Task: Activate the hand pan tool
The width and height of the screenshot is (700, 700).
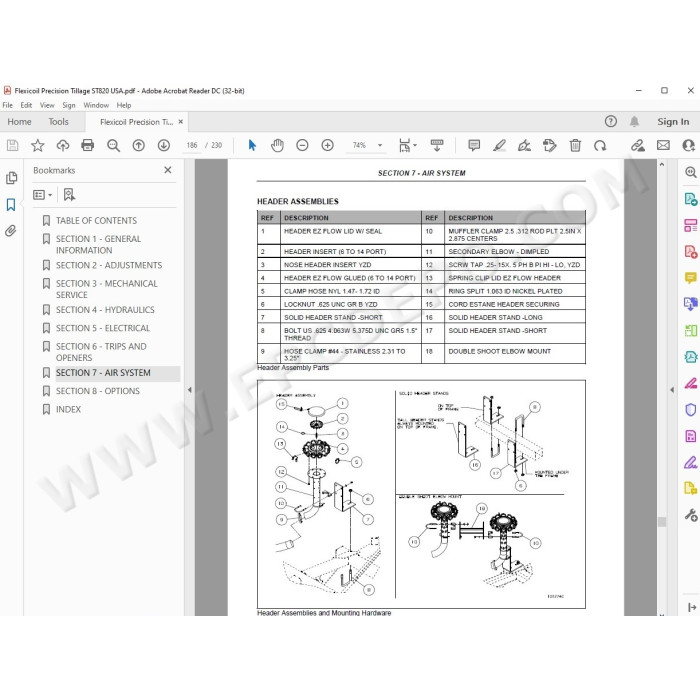Action: coord(277,146)
